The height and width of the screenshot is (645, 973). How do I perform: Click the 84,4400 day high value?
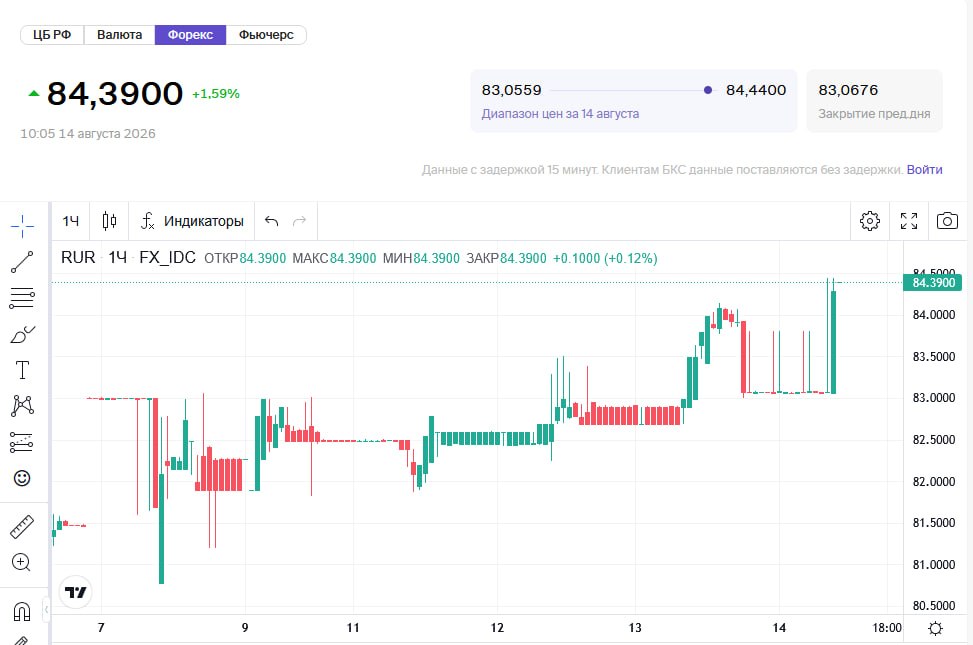click(x=756, y=90)
